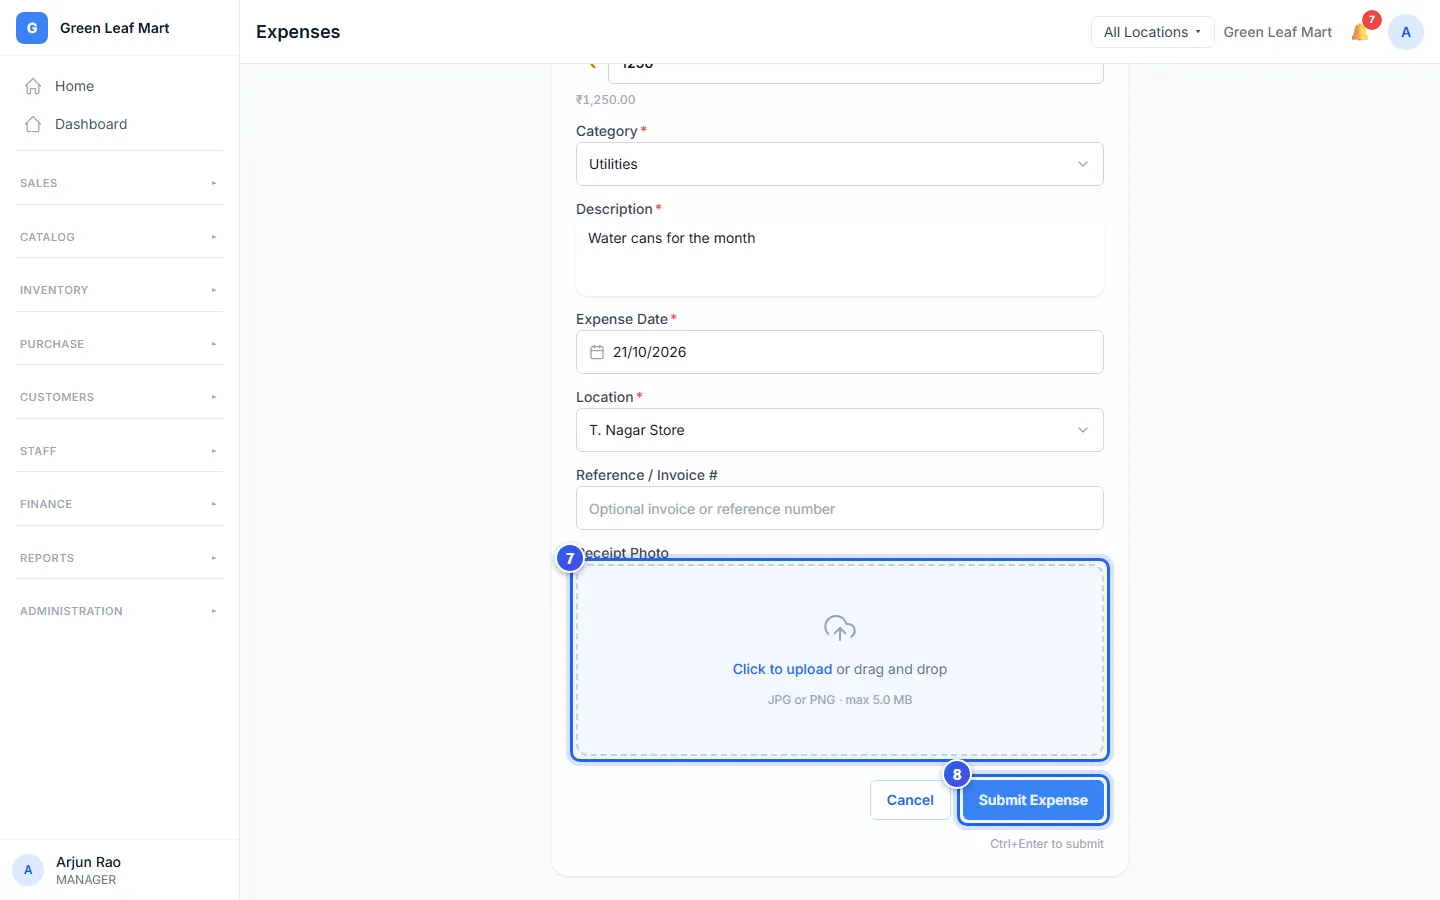Expand the Inventory section
1440x900 pixels.
[x=120, y=290]
